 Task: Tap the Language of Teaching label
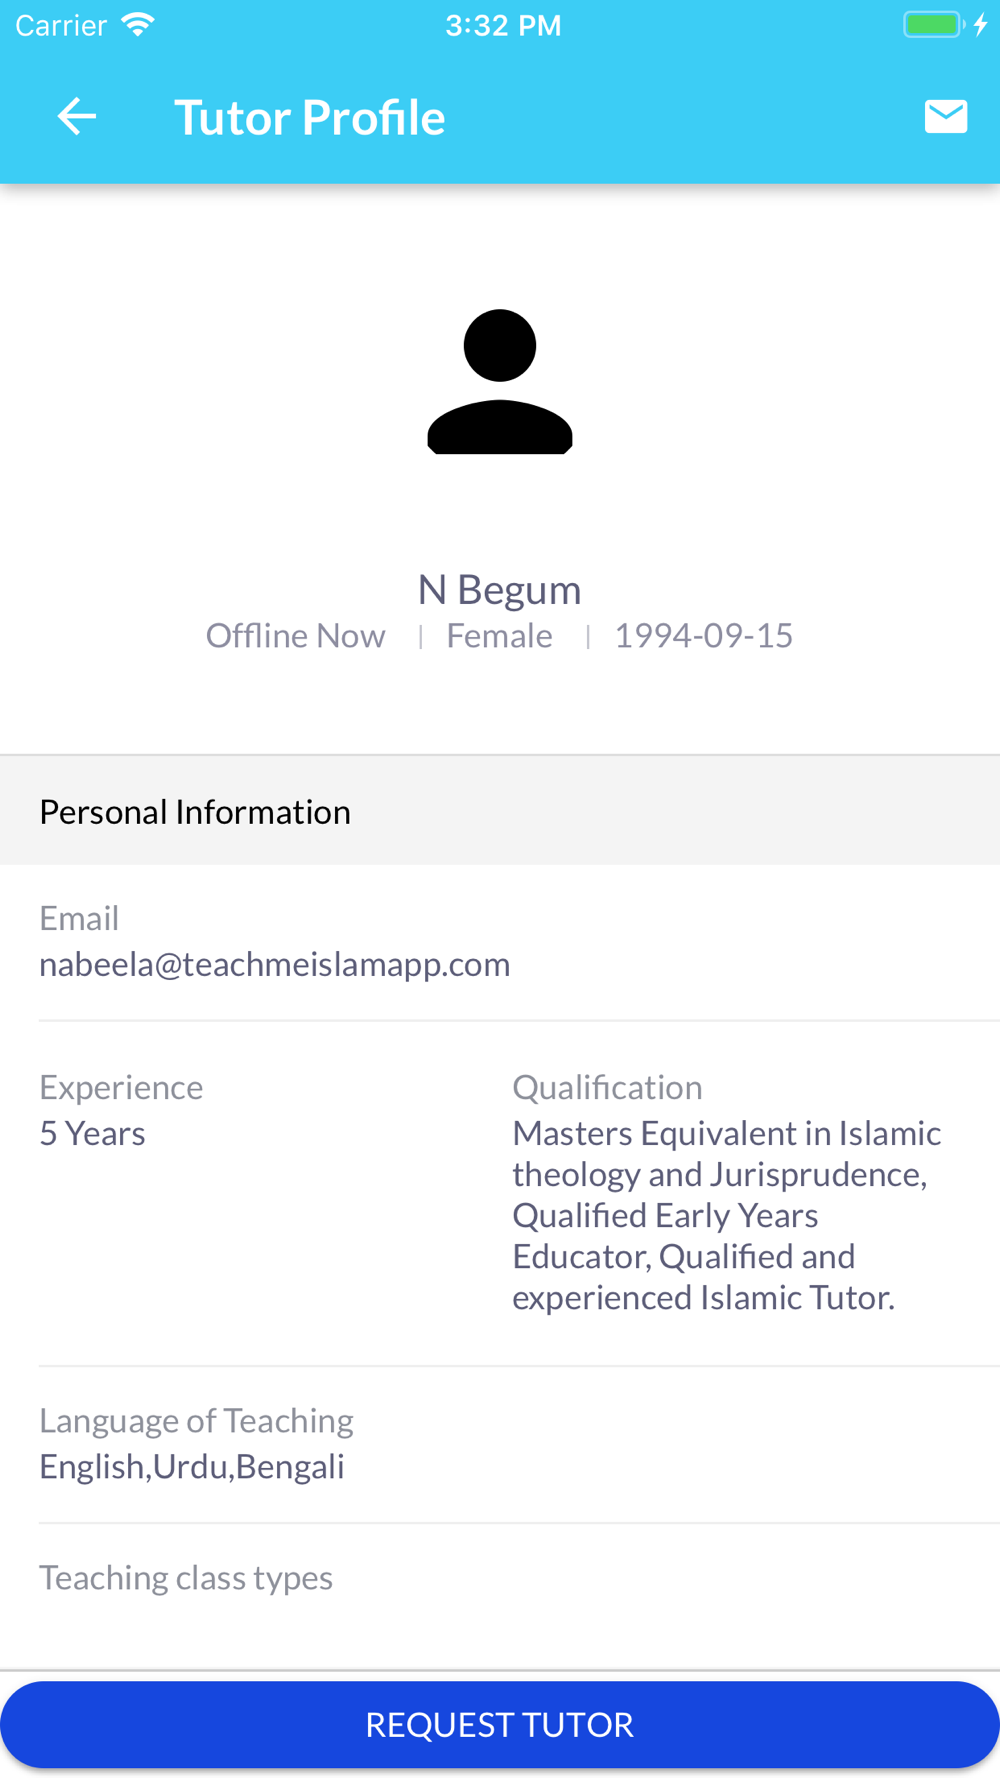click(x=196, y=1421)
